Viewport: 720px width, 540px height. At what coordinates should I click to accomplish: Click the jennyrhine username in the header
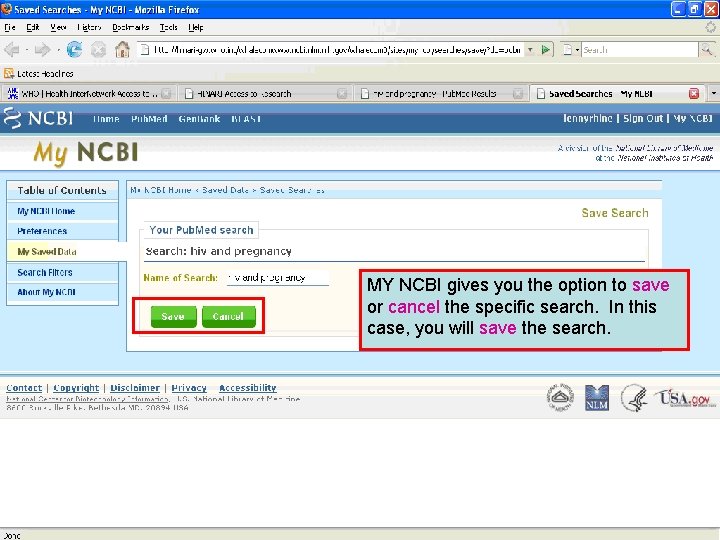pyautogui.click(x=588, y=118)
